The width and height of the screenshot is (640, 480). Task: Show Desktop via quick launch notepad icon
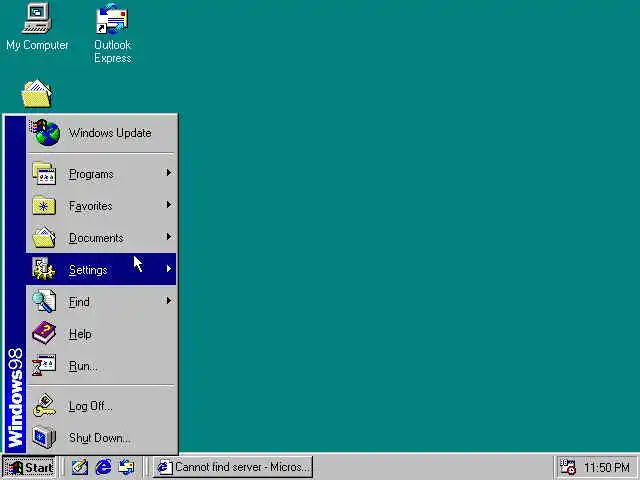[80, 467]
